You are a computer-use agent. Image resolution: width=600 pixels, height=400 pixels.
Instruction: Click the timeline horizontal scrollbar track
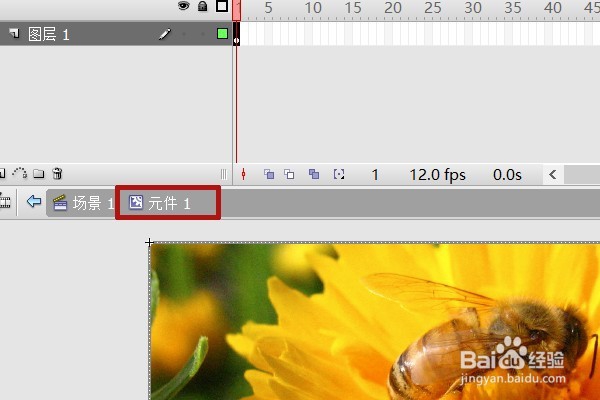tap(582, 175)
